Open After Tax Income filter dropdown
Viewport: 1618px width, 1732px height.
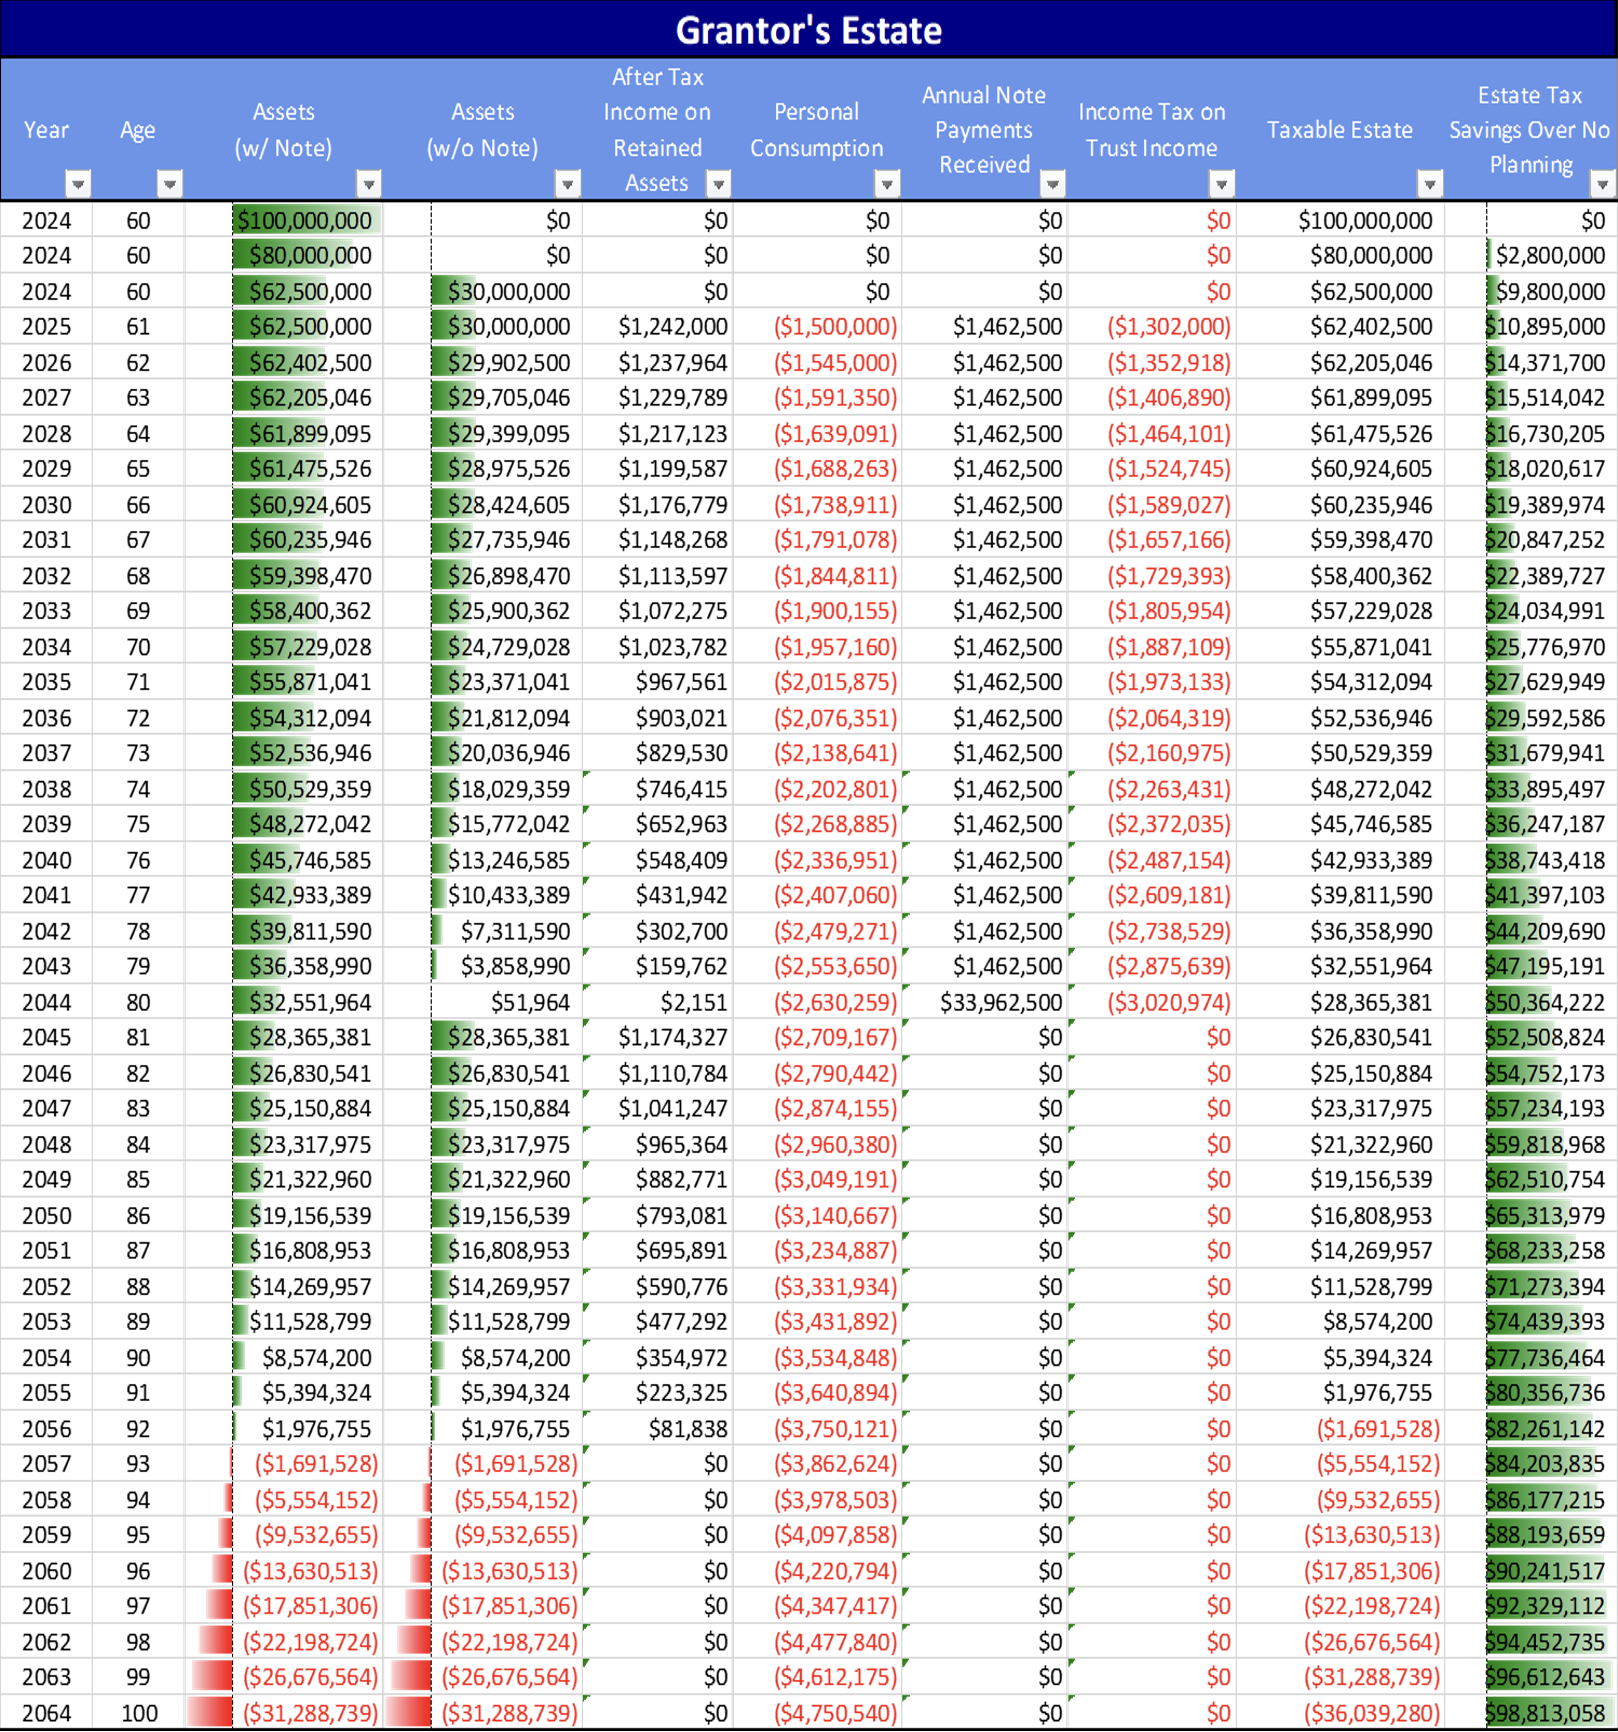pyautogui.click(x=718, y=184)
